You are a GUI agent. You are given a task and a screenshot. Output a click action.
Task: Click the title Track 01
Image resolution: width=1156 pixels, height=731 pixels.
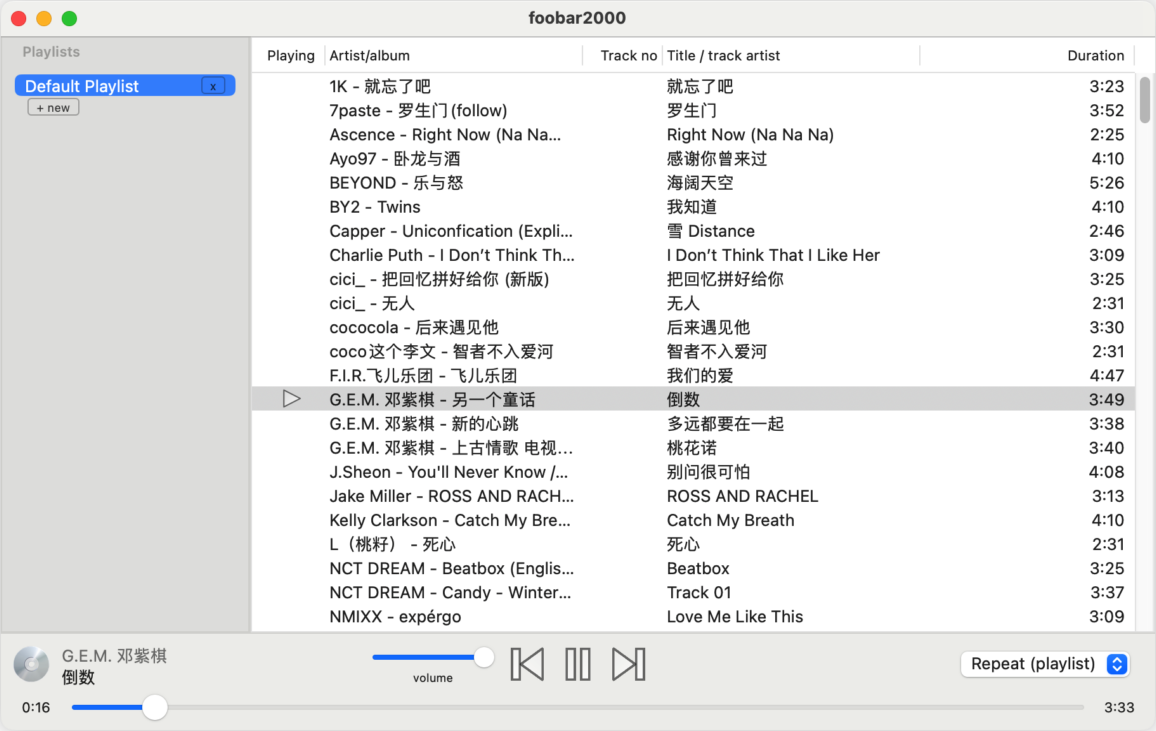pyautogui.click(x=698, y=592)
